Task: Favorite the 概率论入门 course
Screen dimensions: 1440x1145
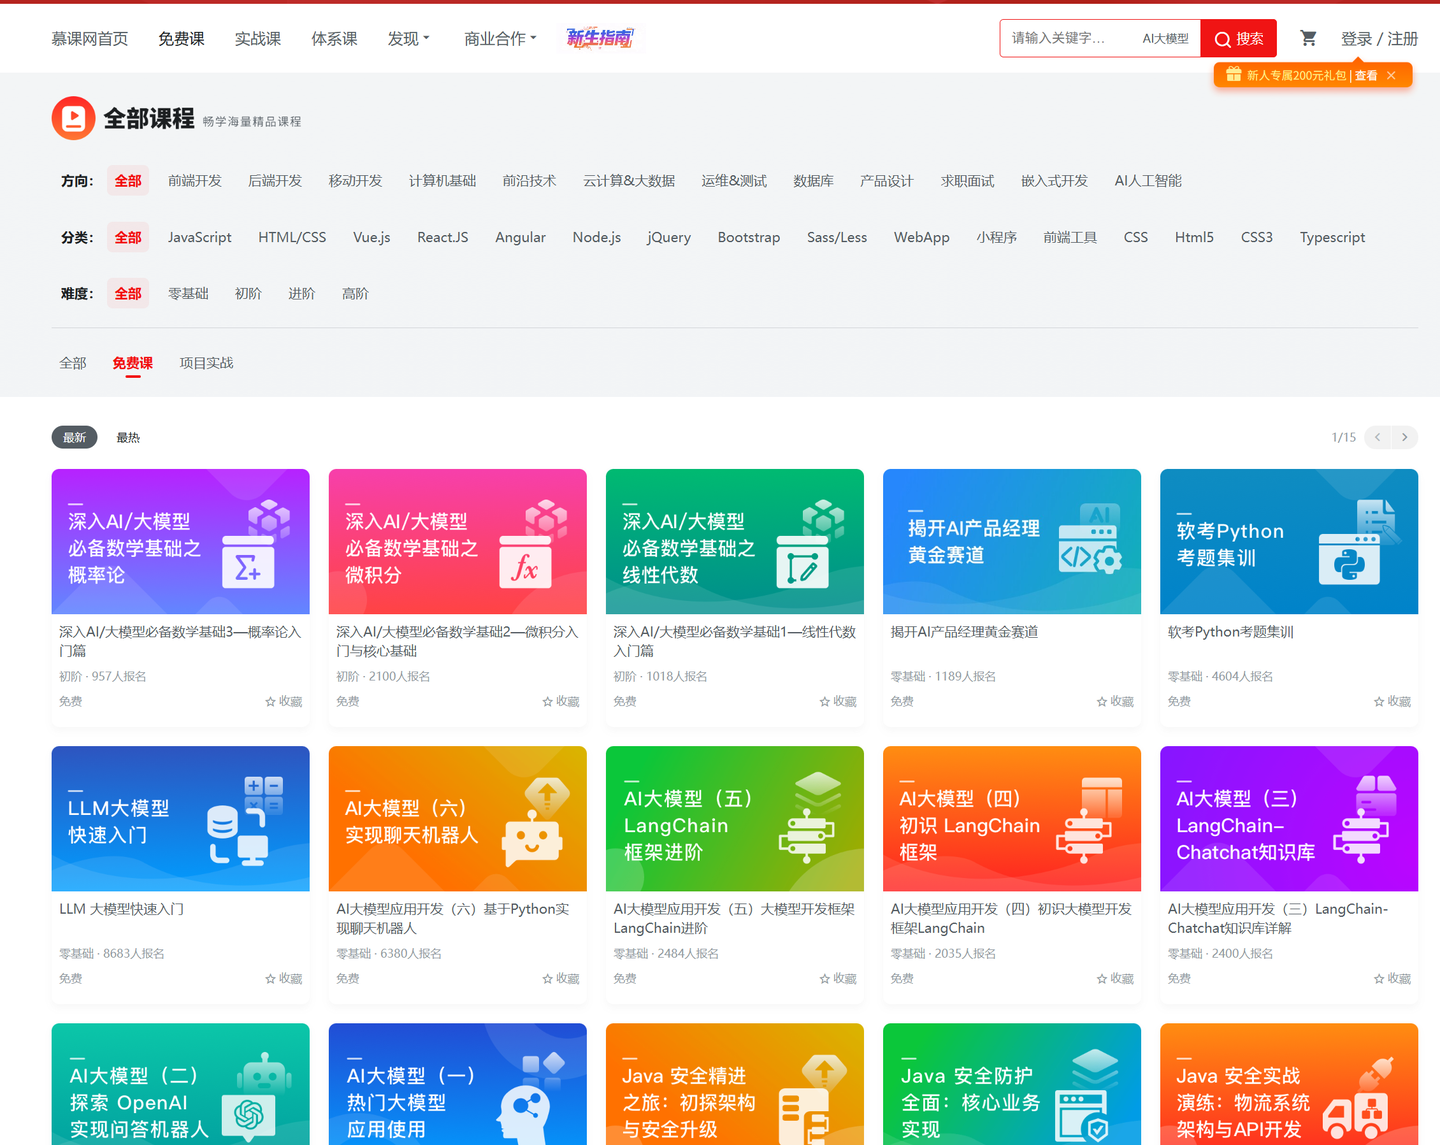Action: pos(284,701)
